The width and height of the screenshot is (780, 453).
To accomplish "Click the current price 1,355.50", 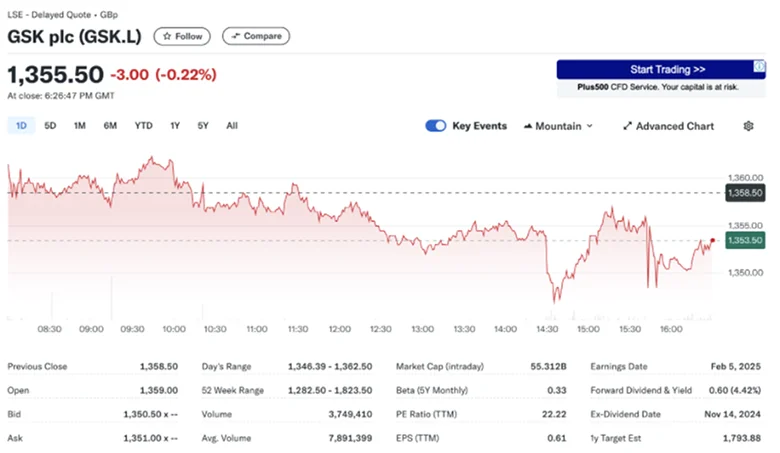I will 55,75.
